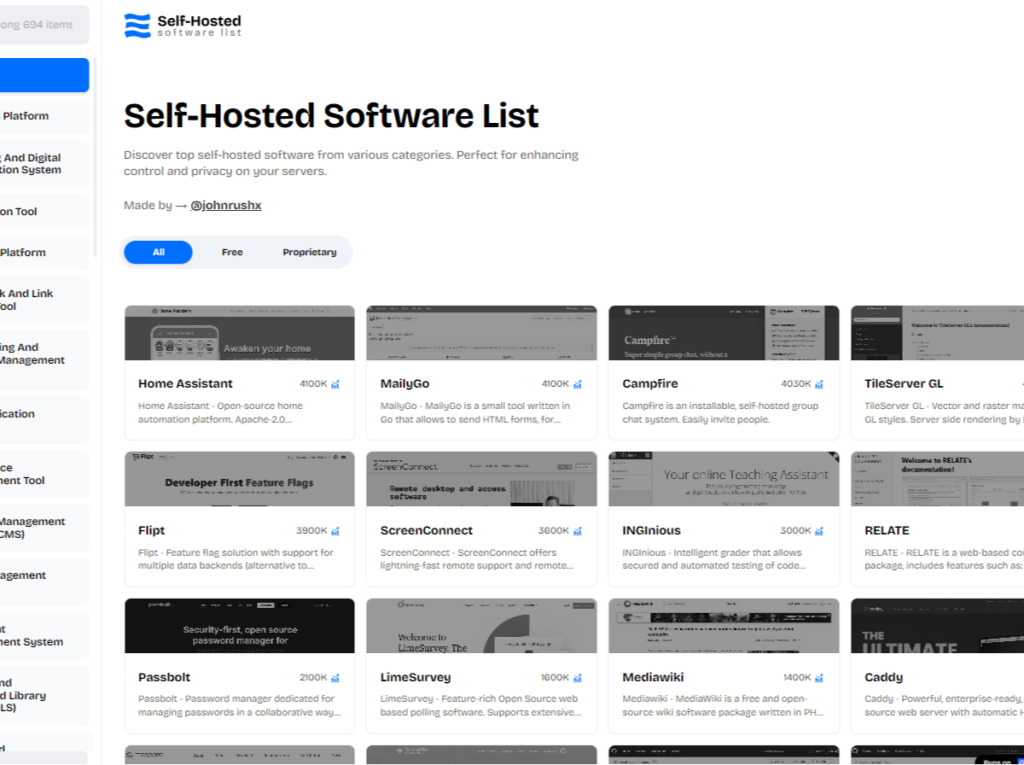Open the TileServer GL card title
Viewport: 1024px width, 765px height.
pos(904,383)
